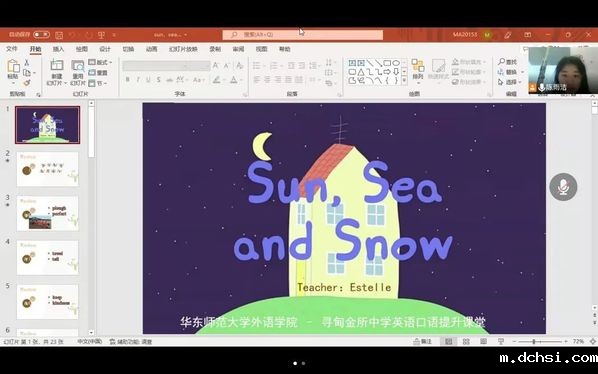Click the New Slide icon
598x374 pixels.
[x=56, y=65]
